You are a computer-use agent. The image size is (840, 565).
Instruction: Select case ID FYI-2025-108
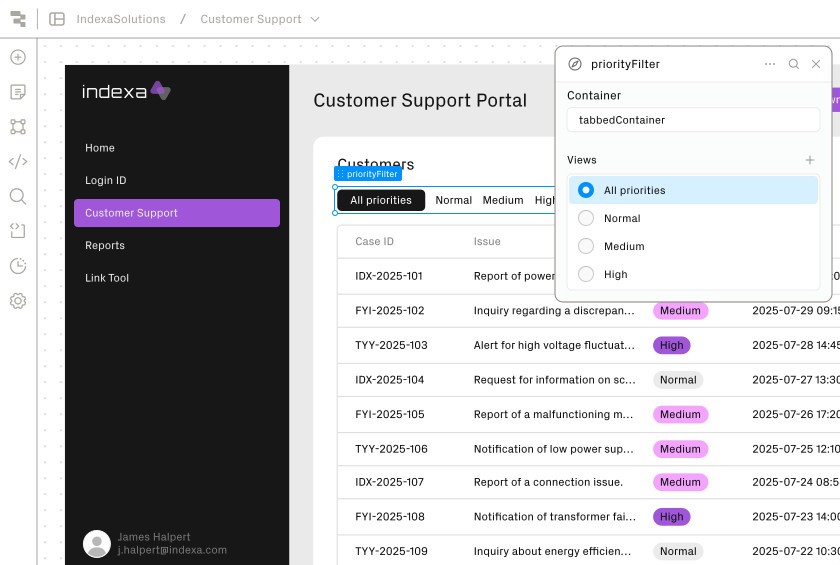coord(389,517)
